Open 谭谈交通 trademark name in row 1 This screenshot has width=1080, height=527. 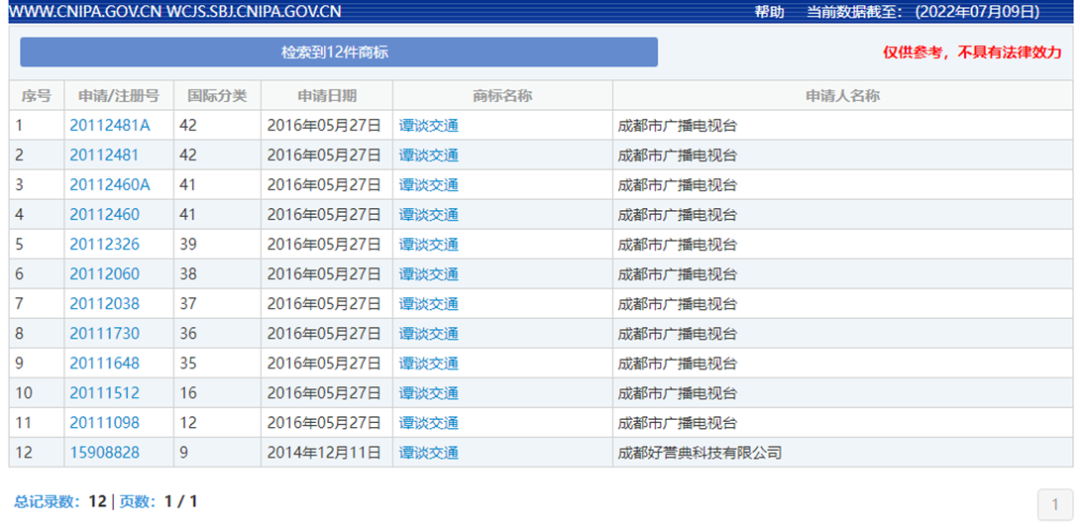click(428, 126)
